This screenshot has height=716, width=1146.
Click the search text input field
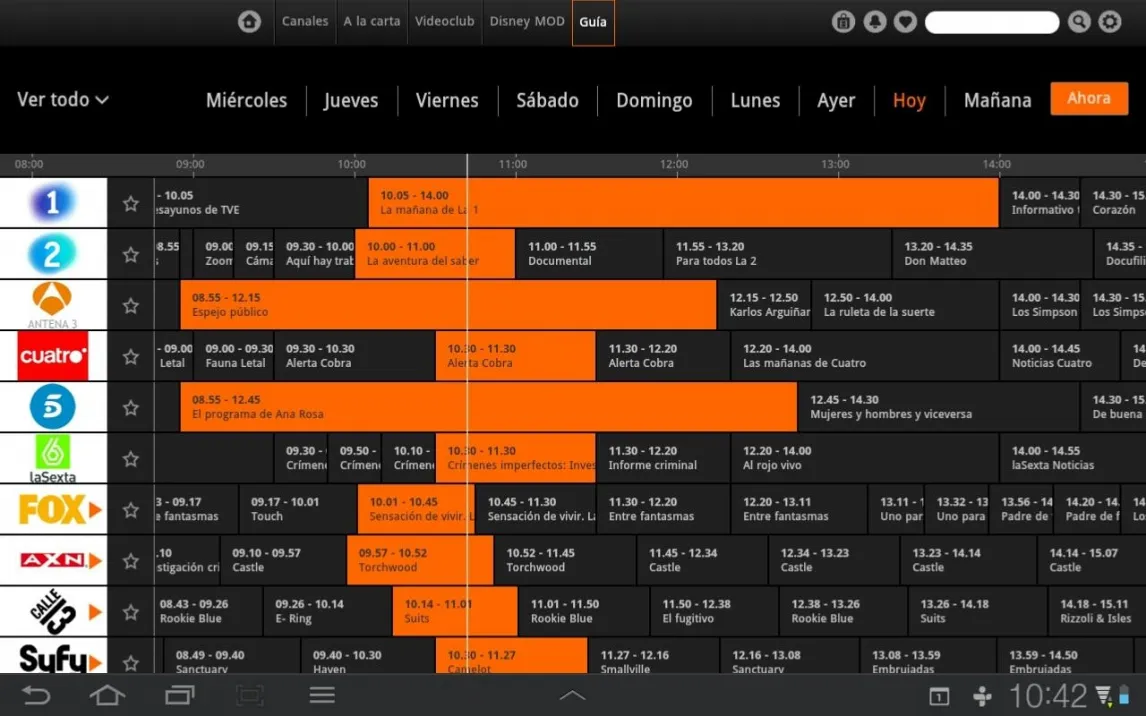coord(991,22)
